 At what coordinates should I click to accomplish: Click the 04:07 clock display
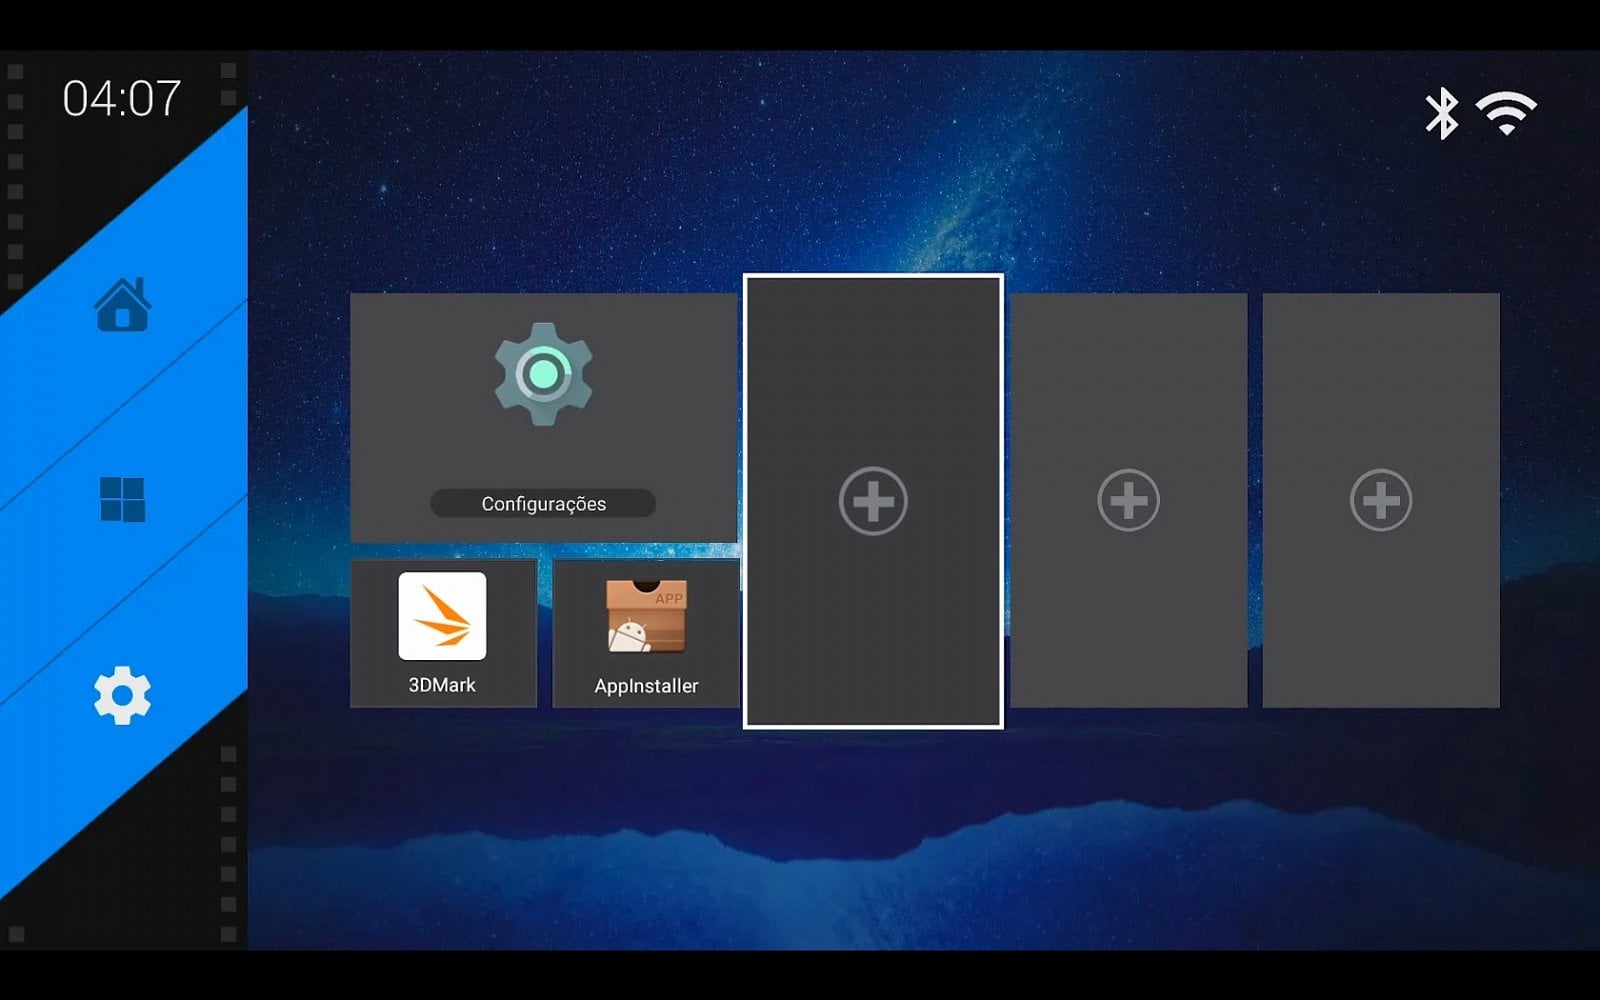119,98
